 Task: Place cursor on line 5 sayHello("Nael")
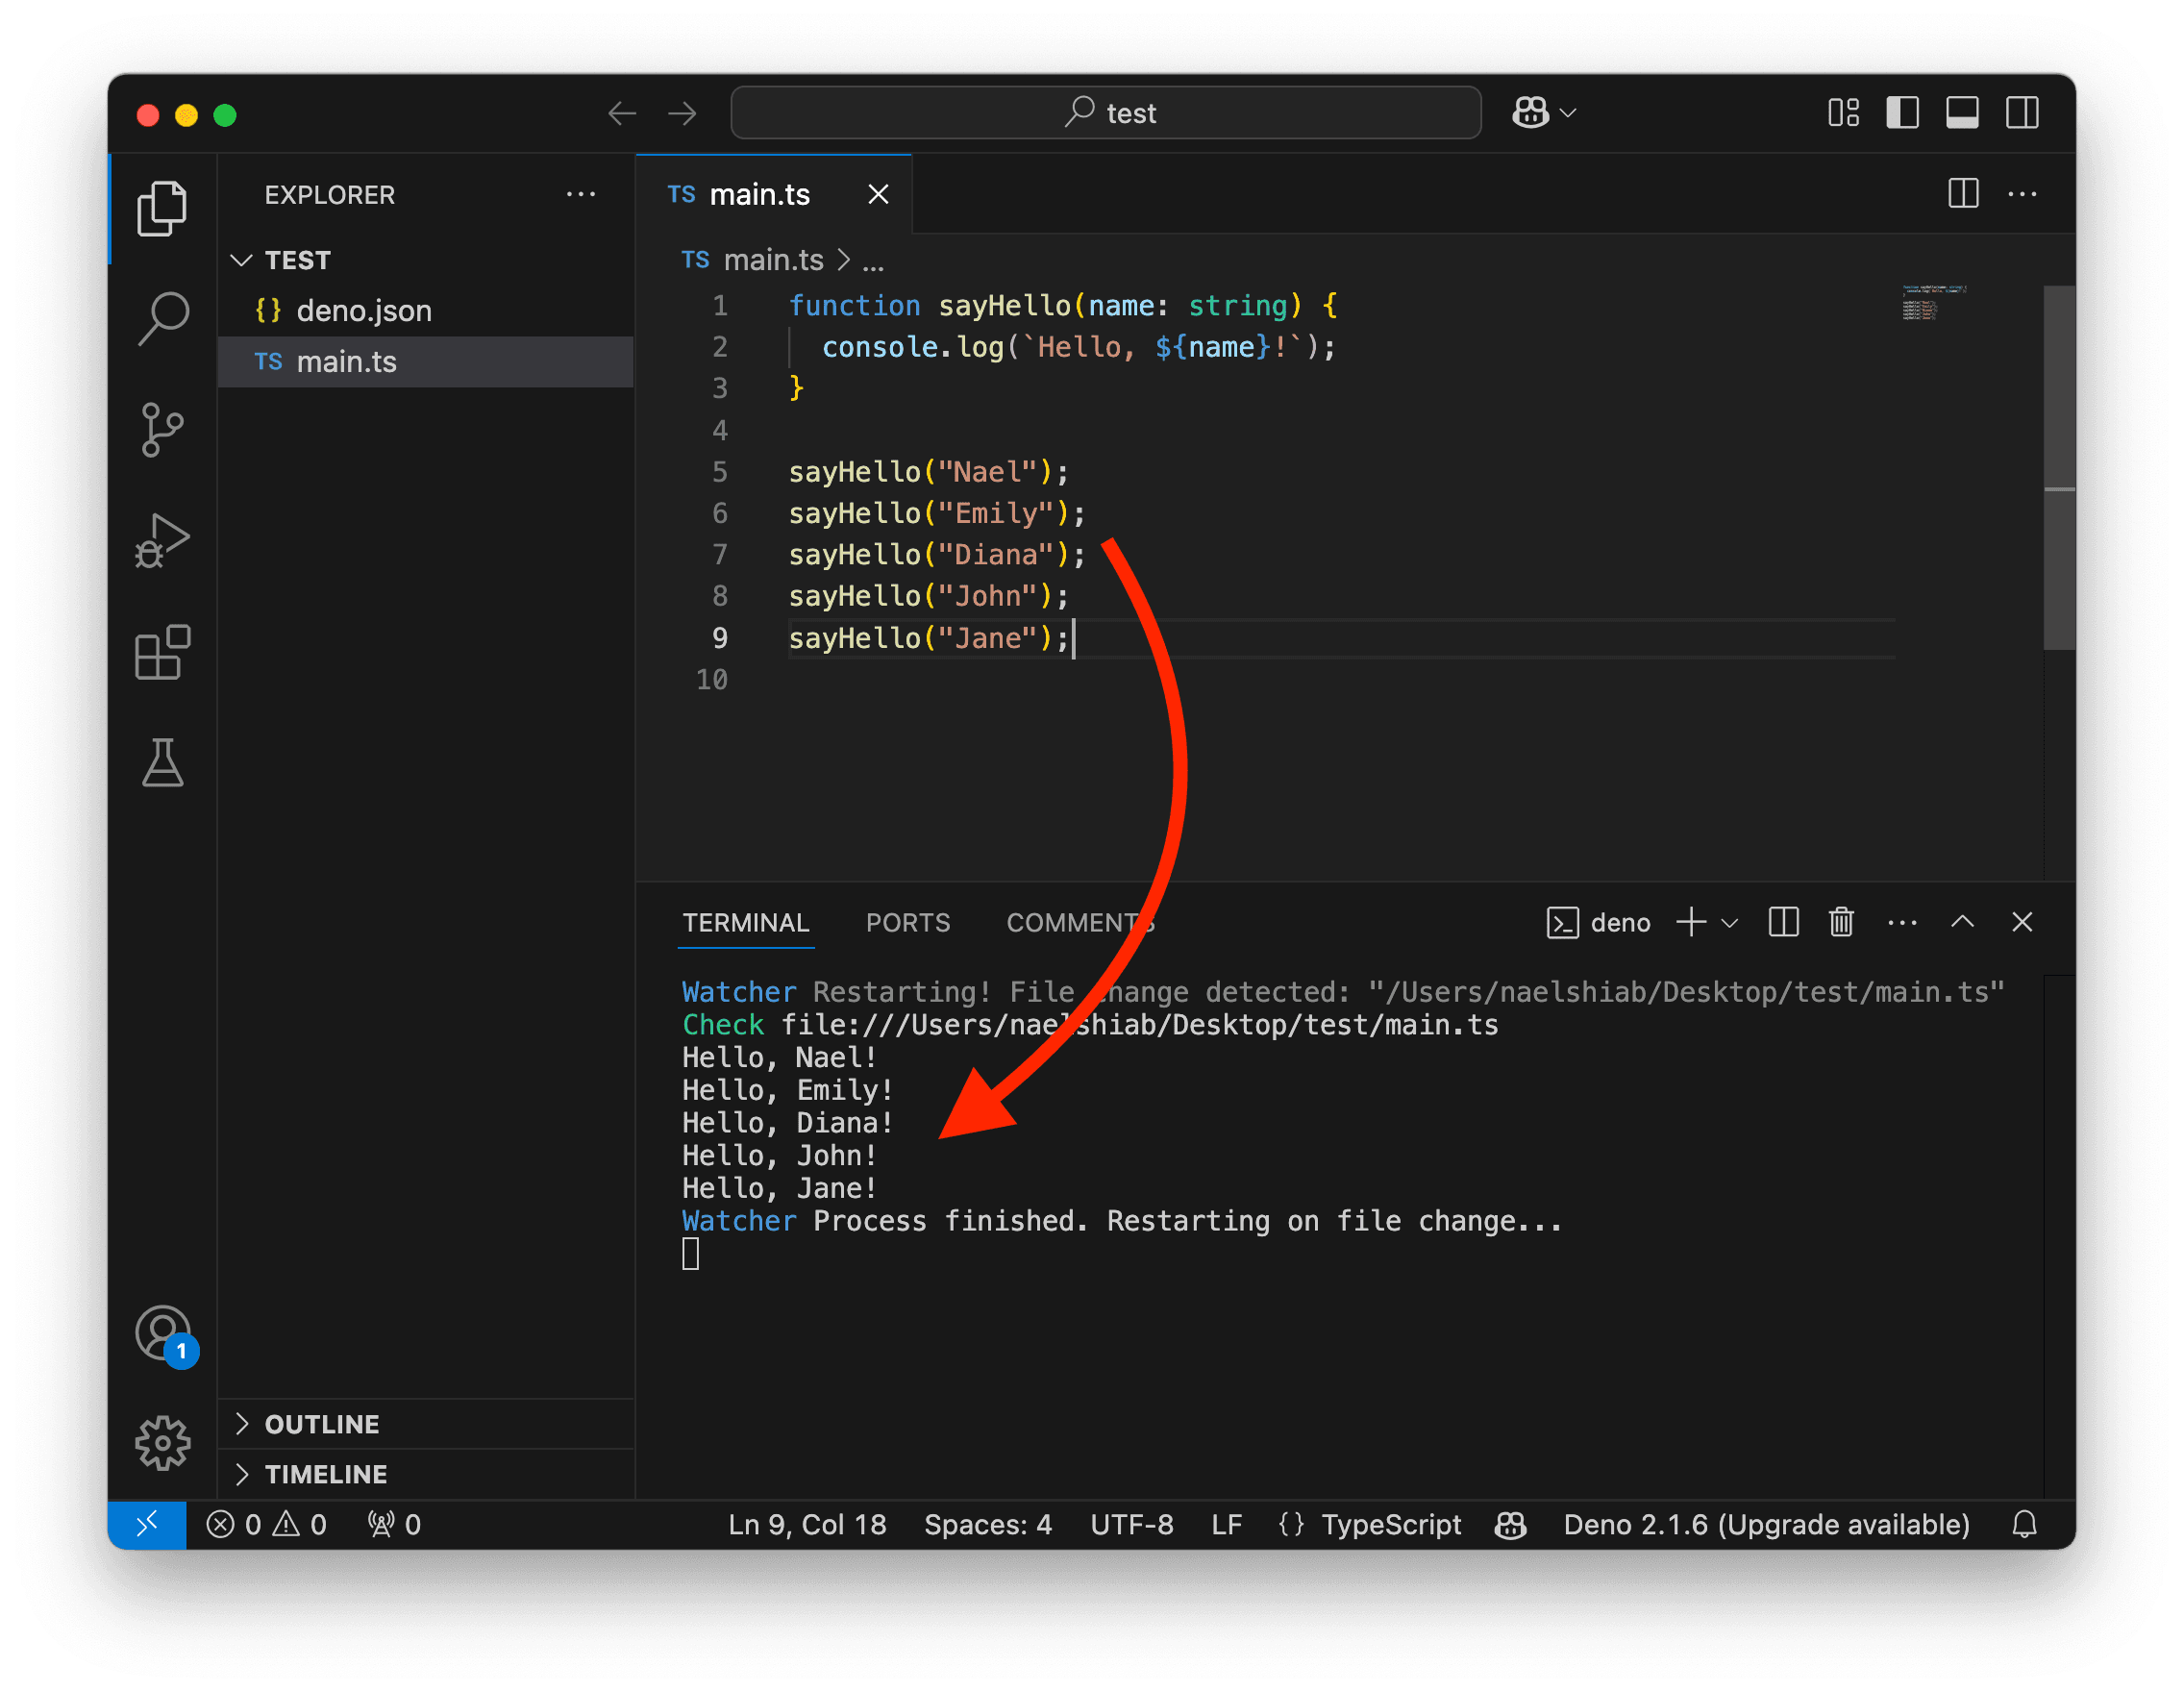coord(929,471)
